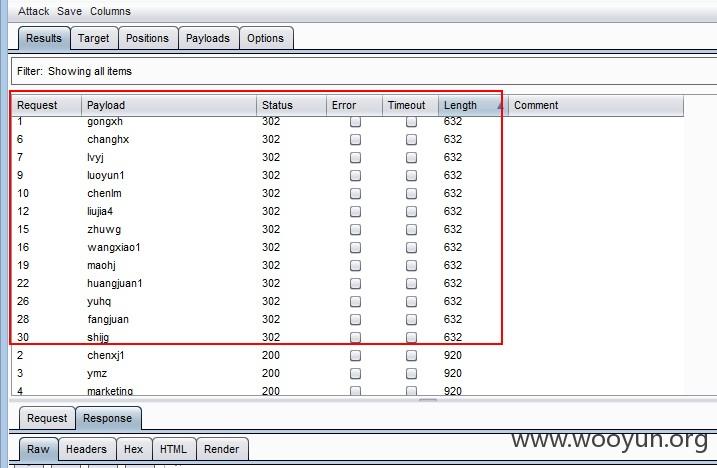Sort by the Error column header
Screen dimensions: 717x468
point(354,105)
